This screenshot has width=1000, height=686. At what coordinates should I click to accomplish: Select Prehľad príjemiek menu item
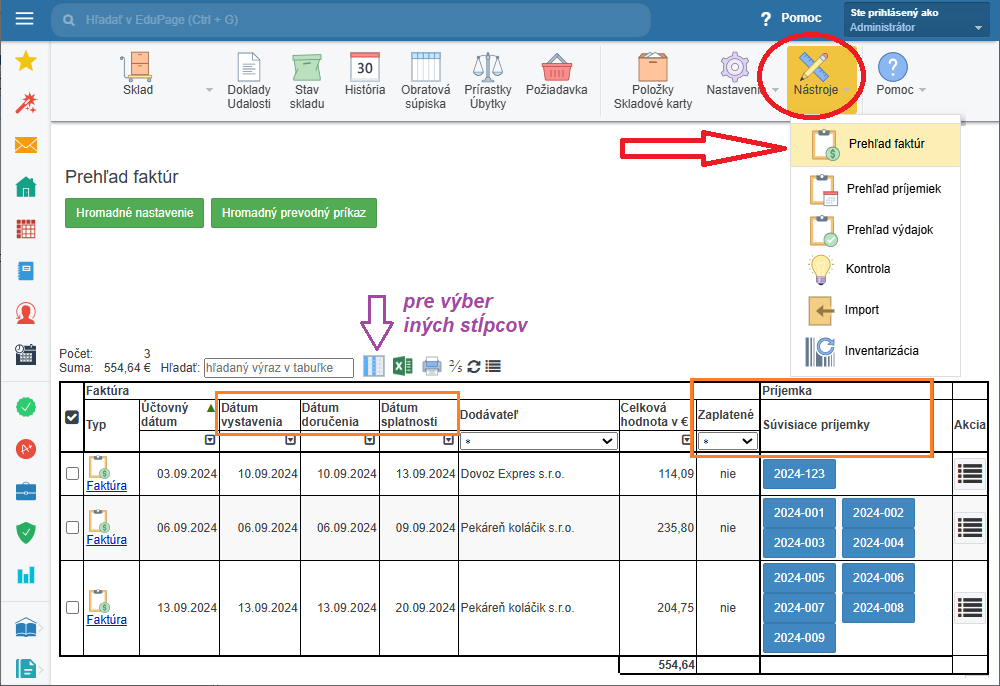point(892,188)
